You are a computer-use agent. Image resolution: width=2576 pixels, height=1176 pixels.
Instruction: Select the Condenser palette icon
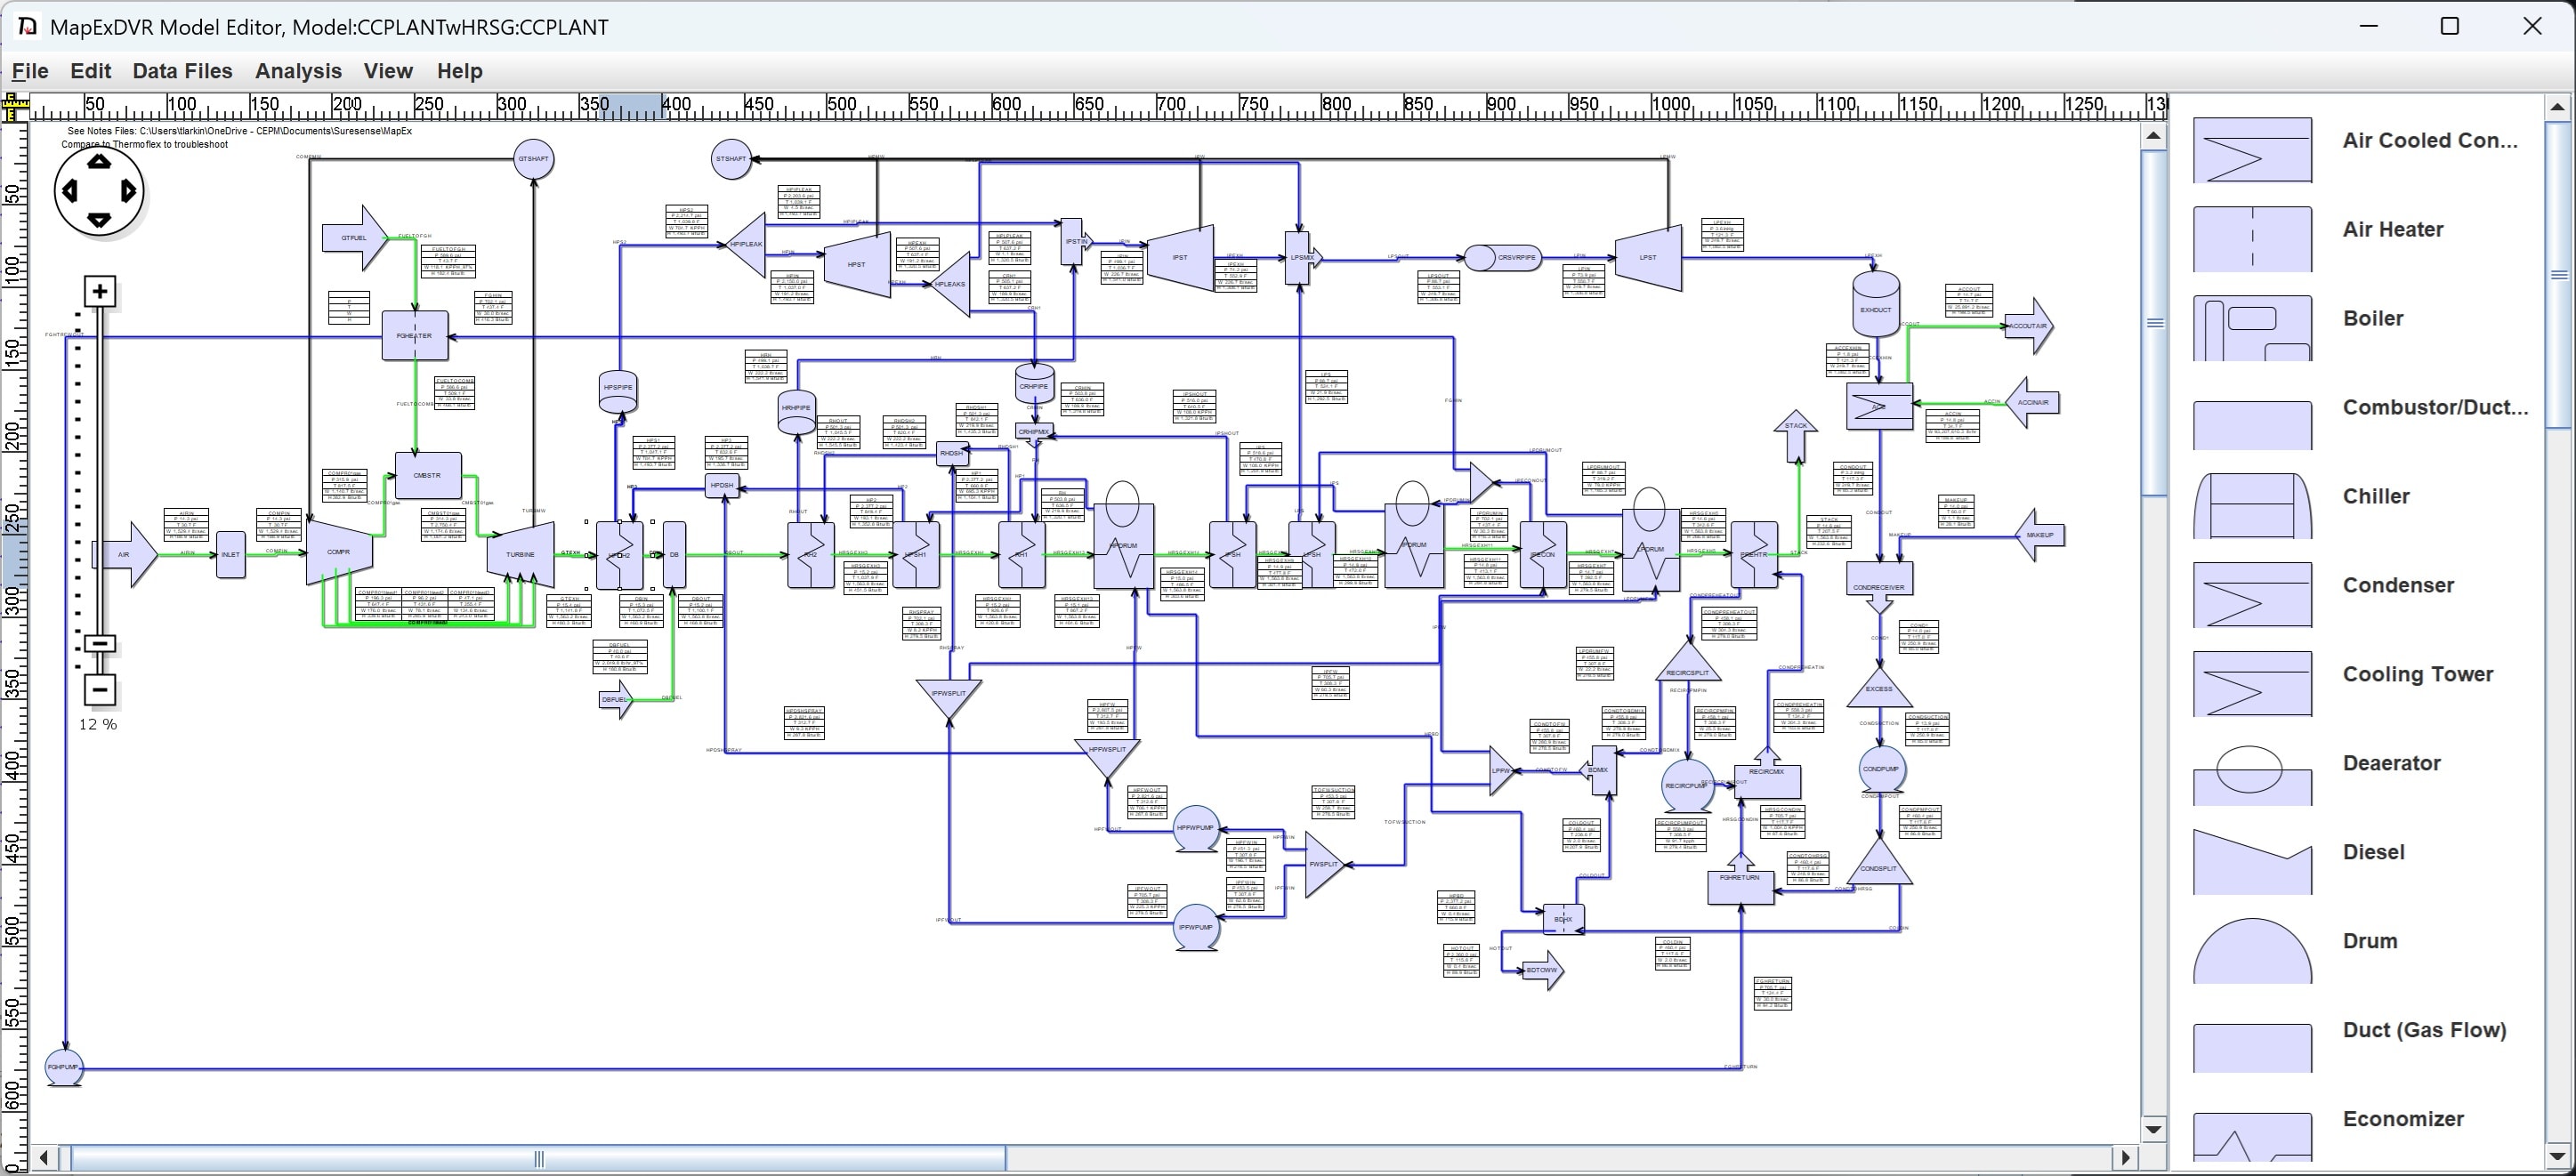click(x=2252, y=595)
